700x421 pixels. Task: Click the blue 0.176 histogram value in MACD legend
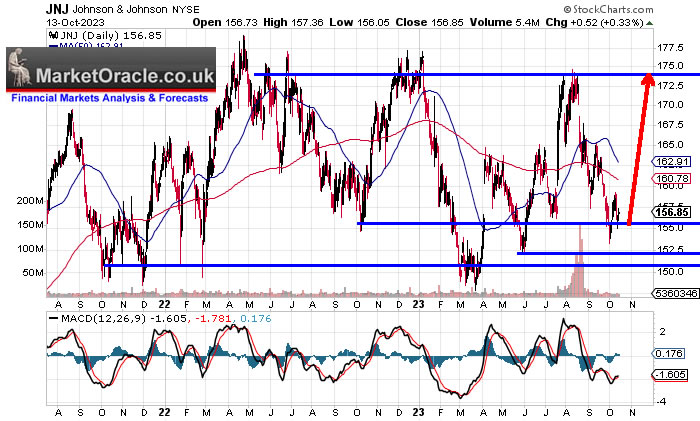256,319
